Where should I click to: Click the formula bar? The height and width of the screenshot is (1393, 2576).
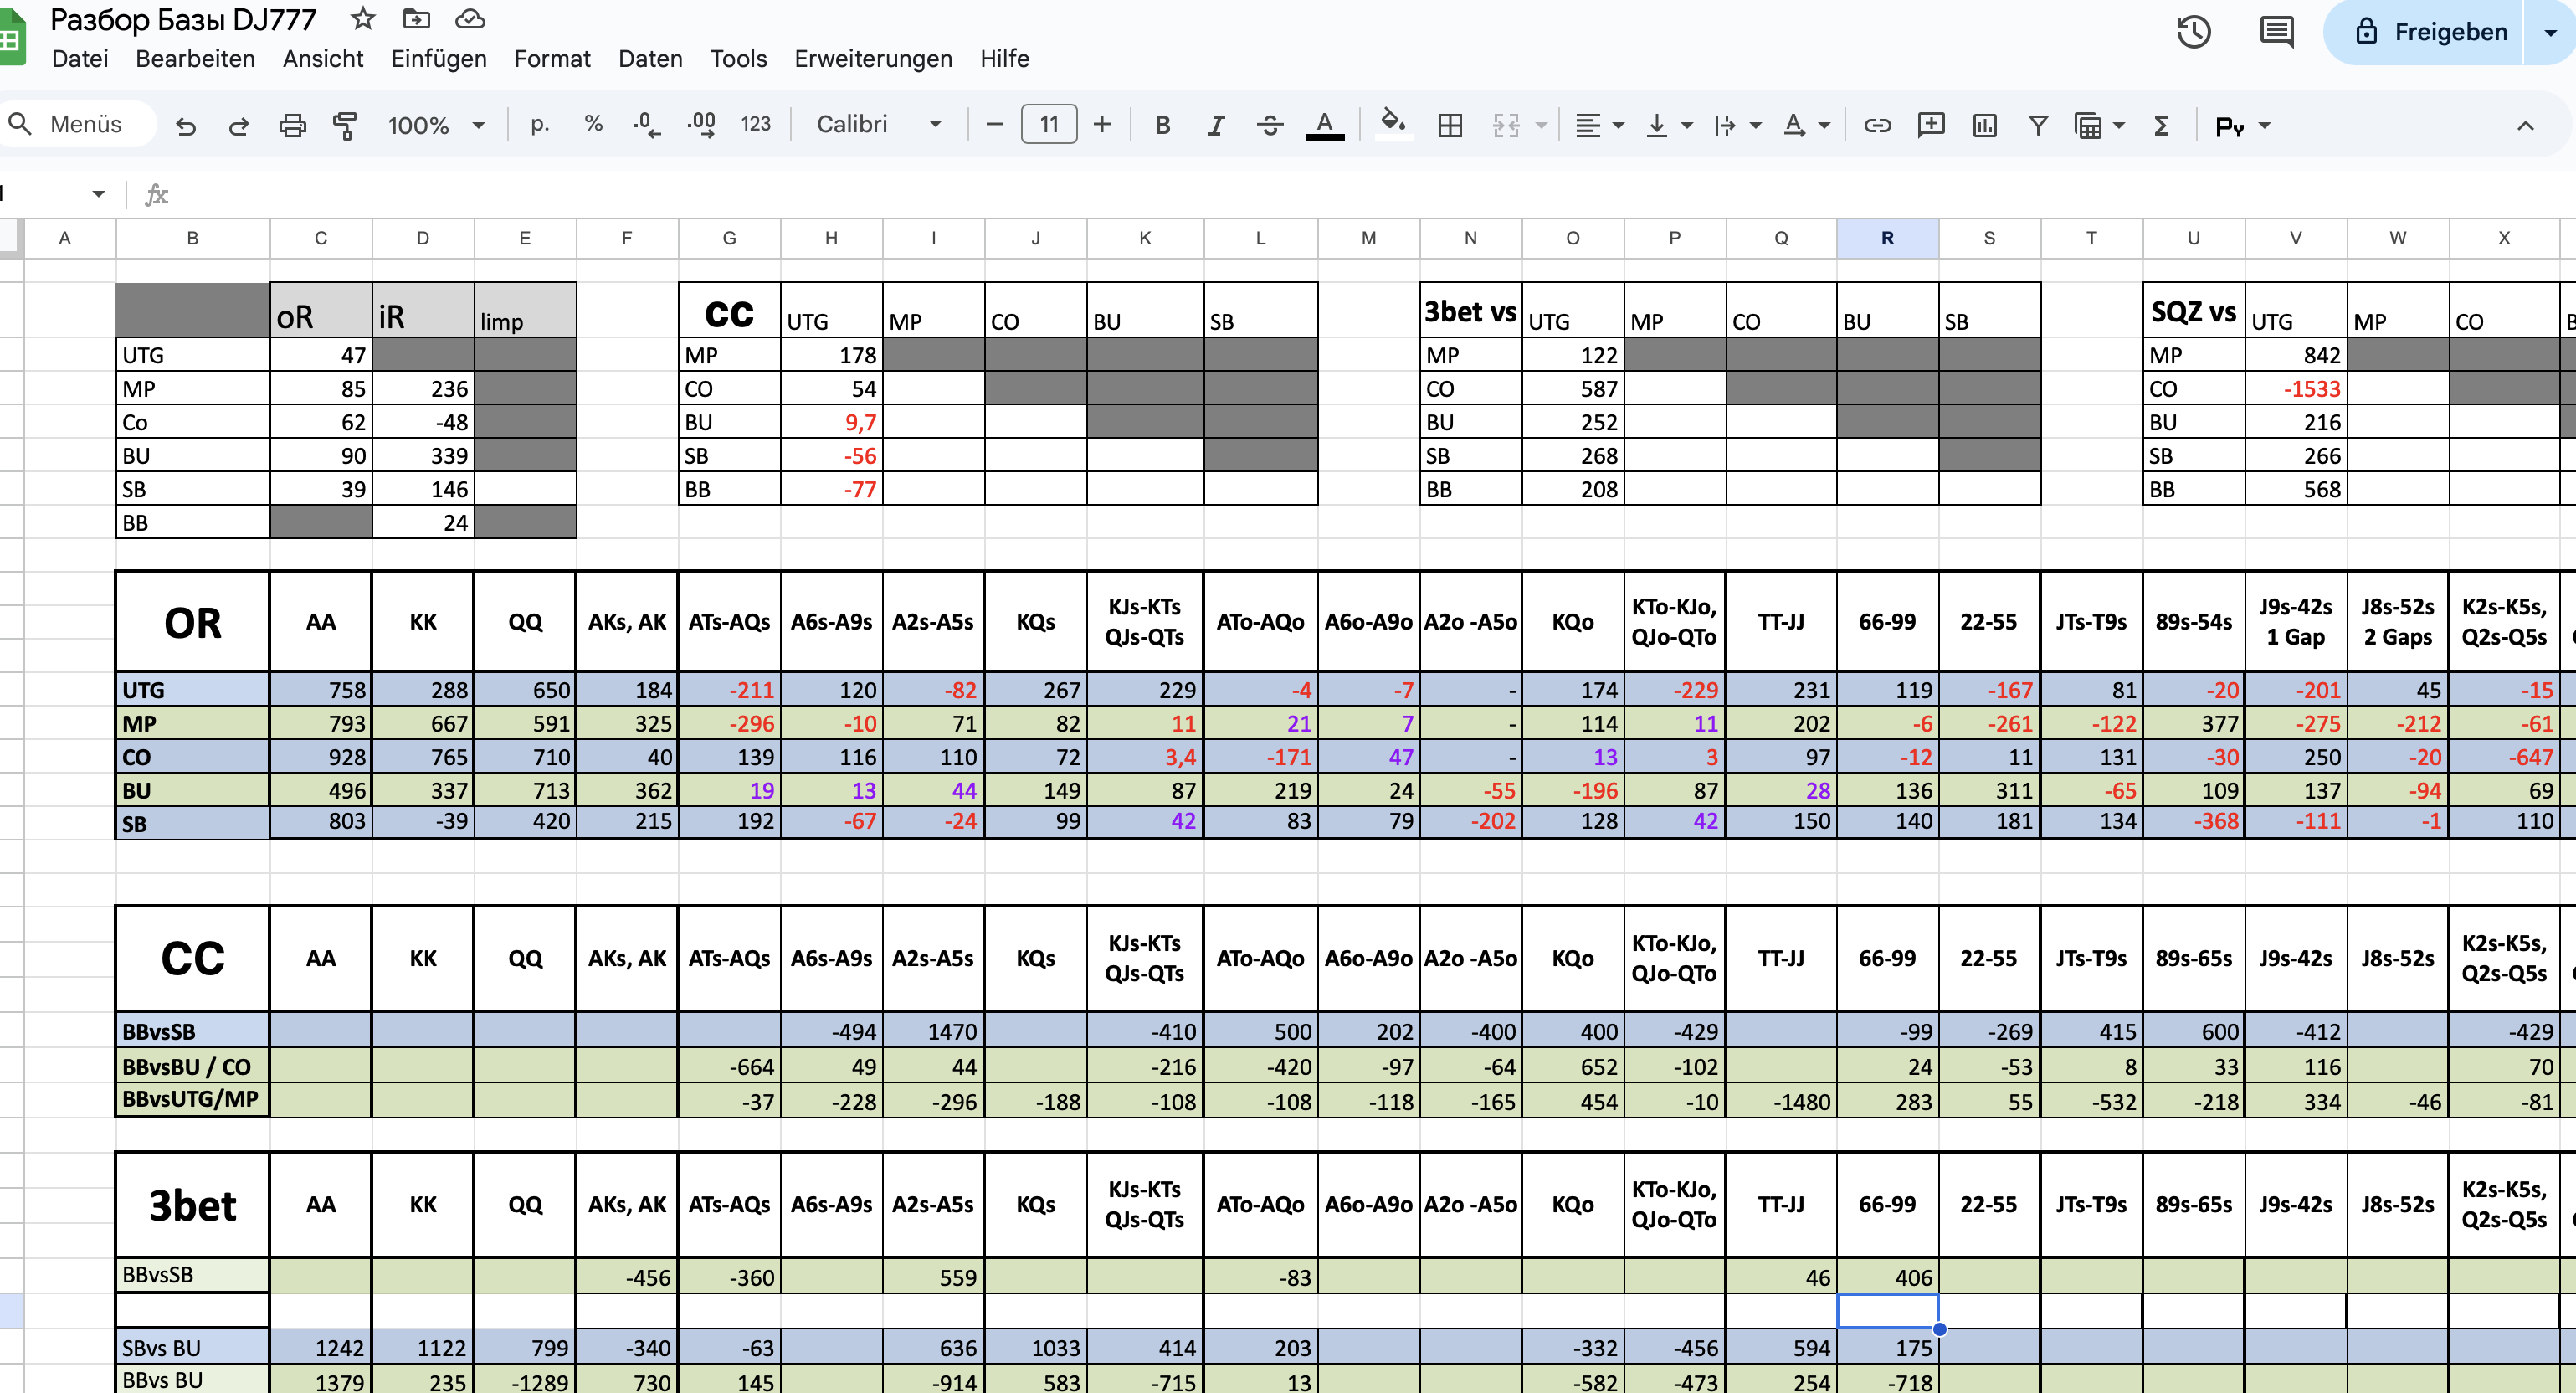pos(1370,194)
